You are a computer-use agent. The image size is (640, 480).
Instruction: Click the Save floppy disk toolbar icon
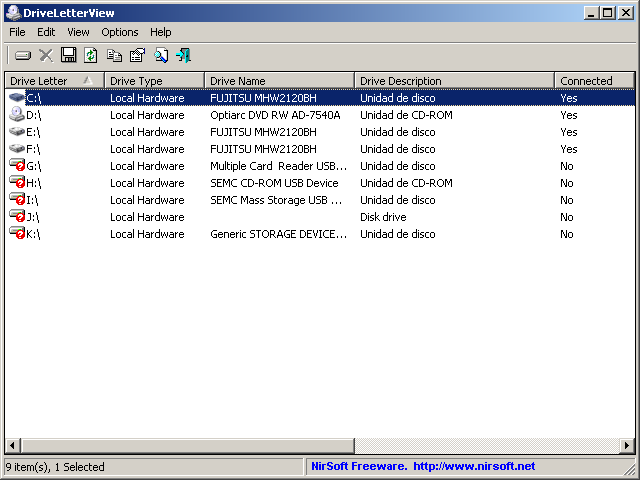68,55
